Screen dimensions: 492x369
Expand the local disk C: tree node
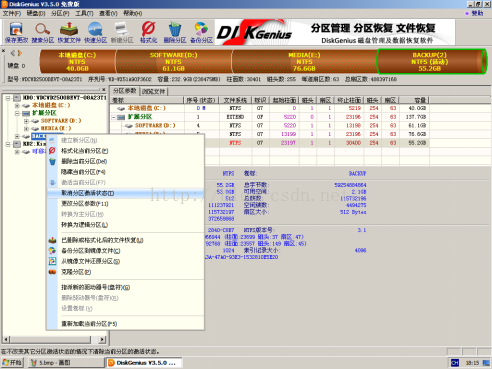click(x=17, y=105)
